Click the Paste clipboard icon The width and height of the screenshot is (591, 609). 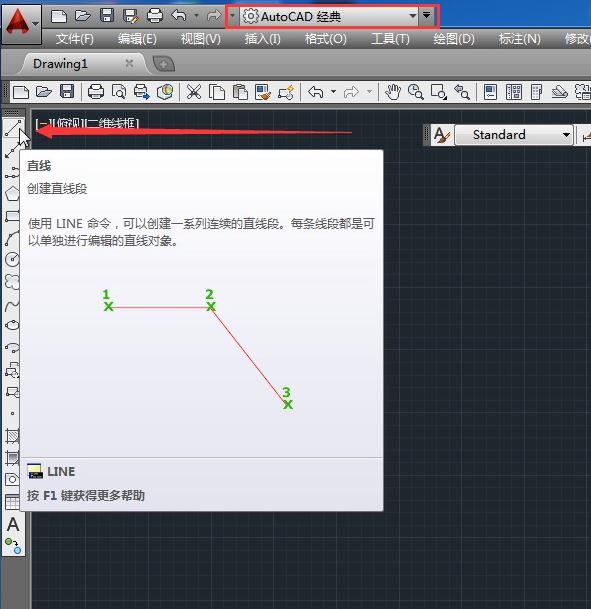click(x=240, y=92)
